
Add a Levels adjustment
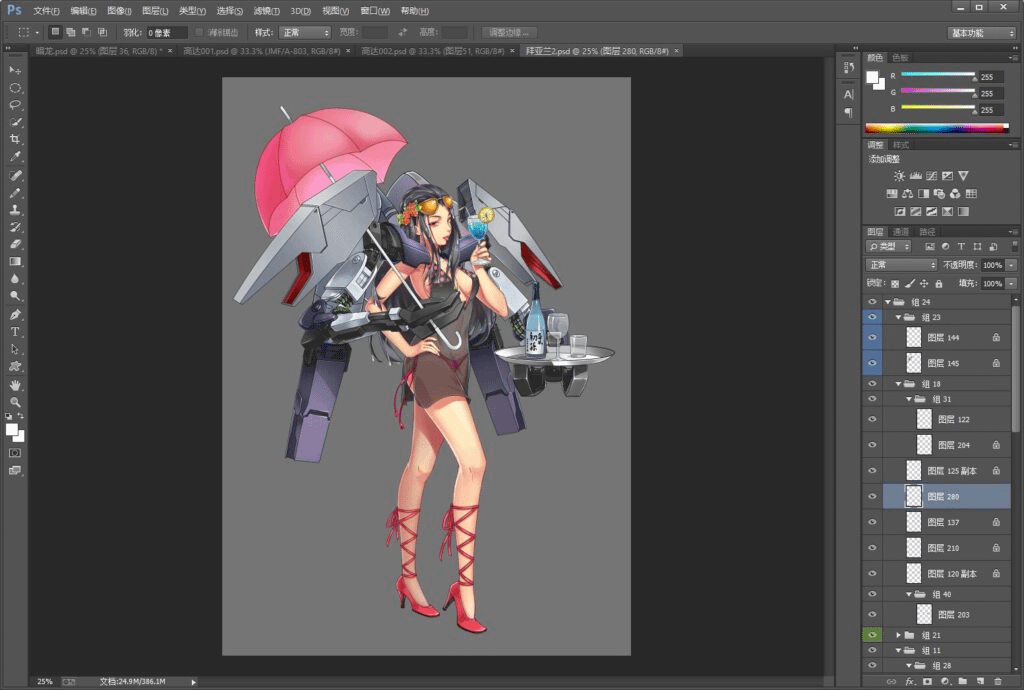916,176
